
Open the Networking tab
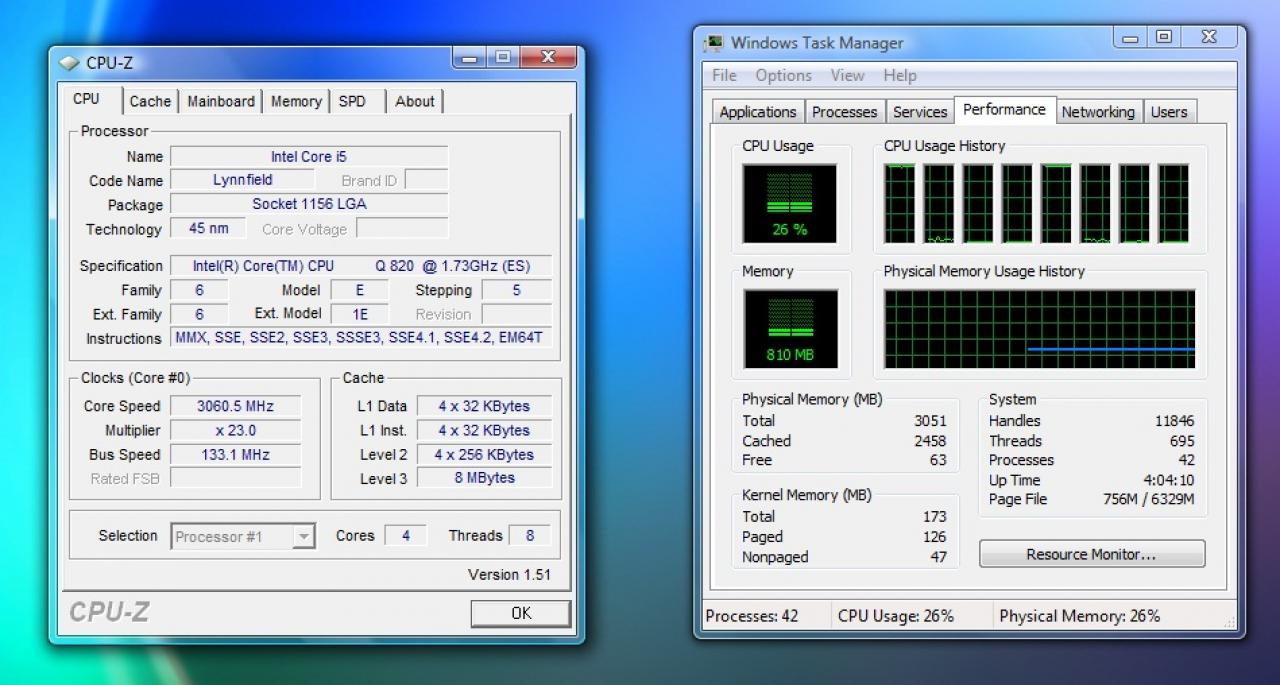click(1098, 112)
